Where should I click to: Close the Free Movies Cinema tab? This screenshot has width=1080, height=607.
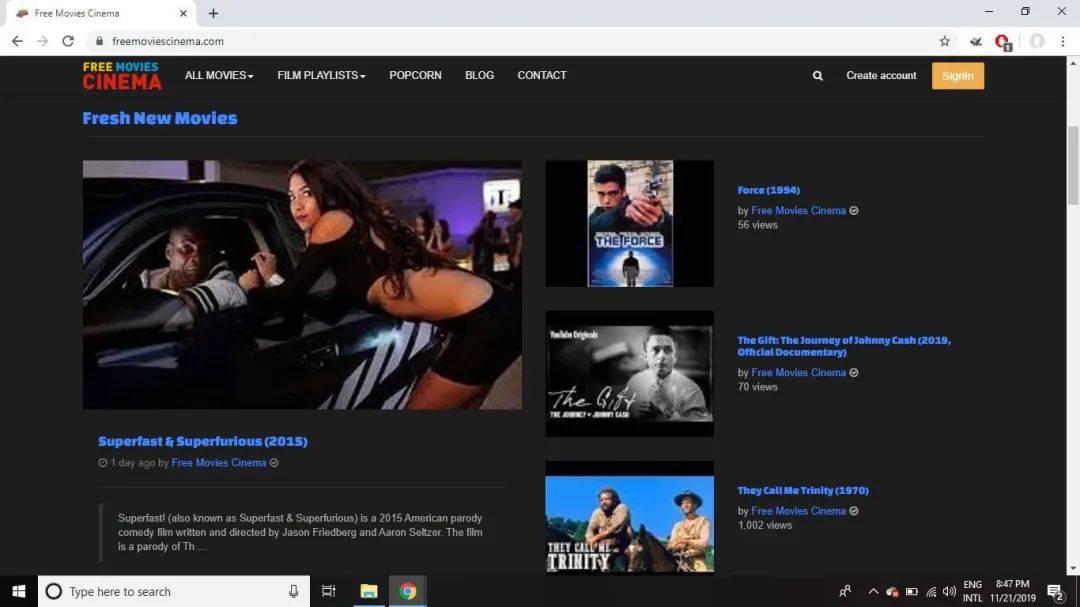tap(183, 13)
